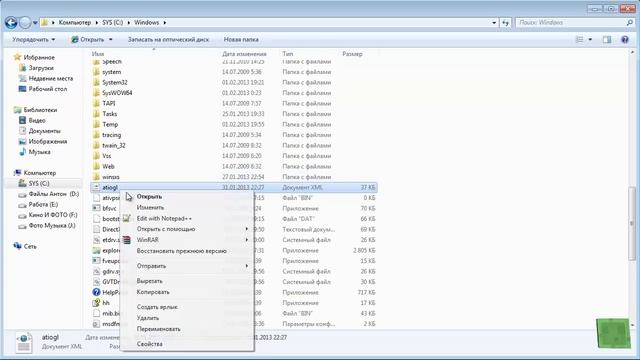Expand the Отправить submenu

[x=187, y=266]
